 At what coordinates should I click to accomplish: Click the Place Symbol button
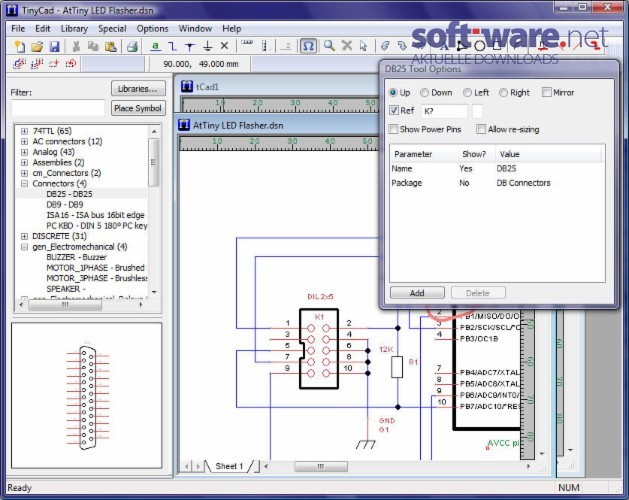pos(138,108)
